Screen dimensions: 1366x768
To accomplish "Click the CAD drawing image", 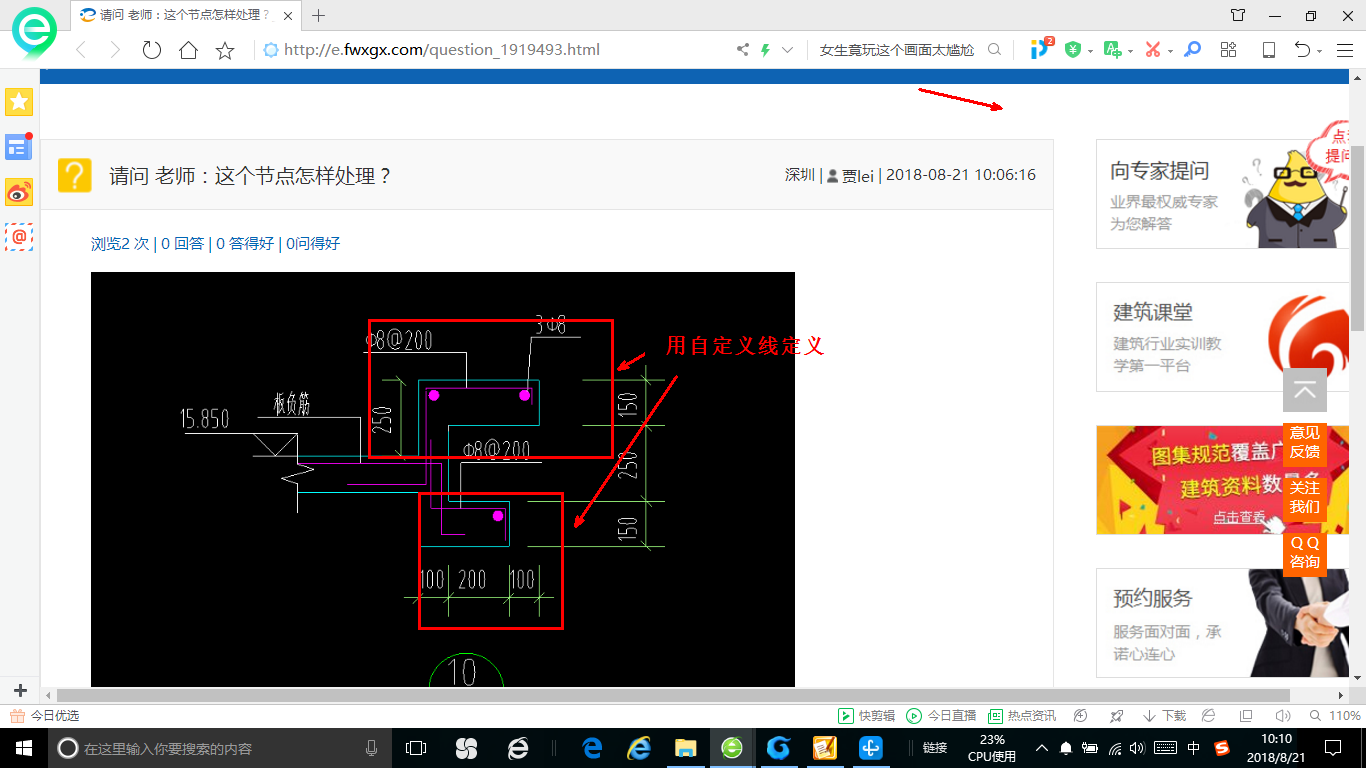I will tap(443, 479).
